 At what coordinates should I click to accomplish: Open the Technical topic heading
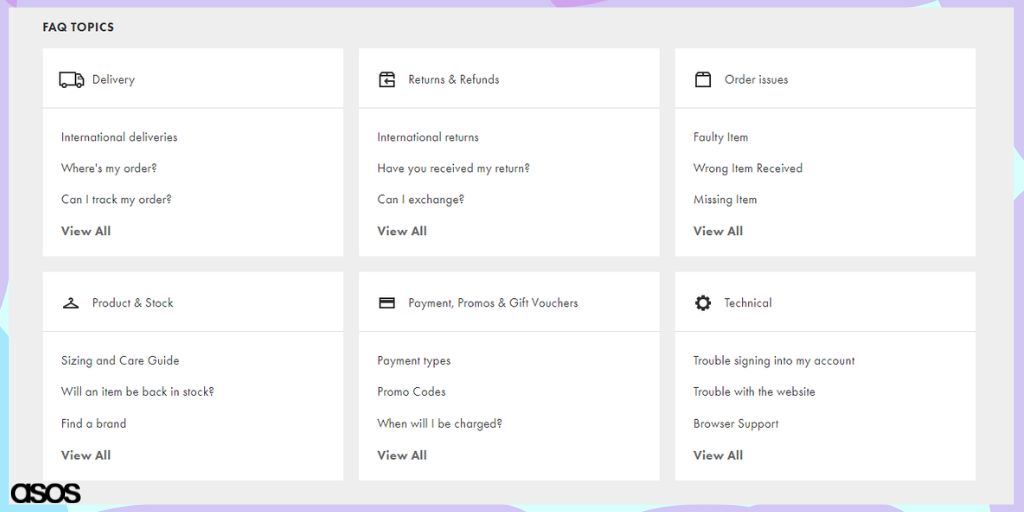coord(748,303)
